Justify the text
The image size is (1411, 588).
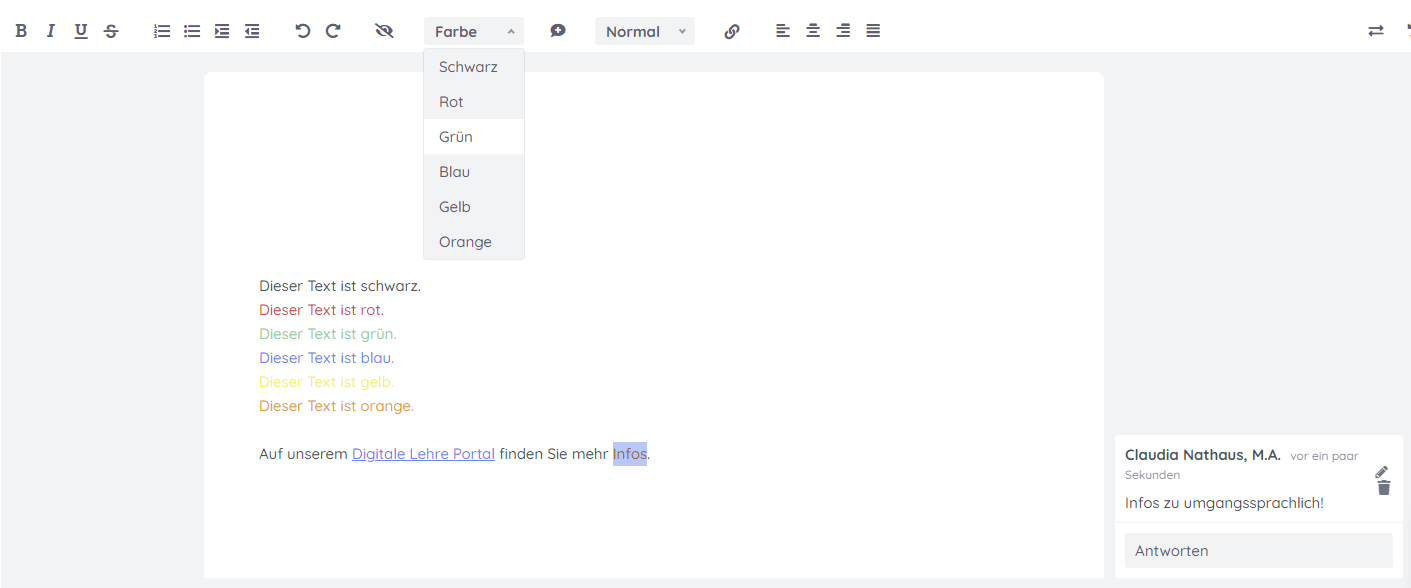(873, 31)
